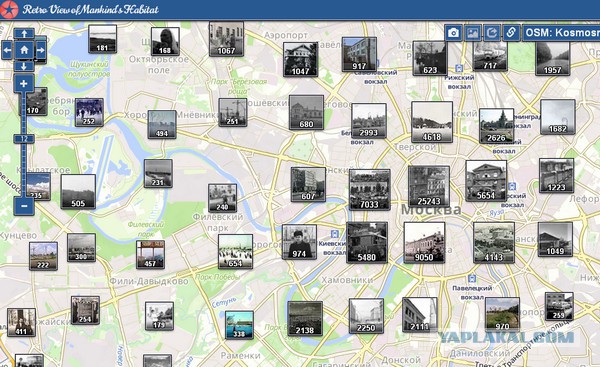This screenshot has height=367, width=600.
Task: Open photo cluster 607
Action: 308,184
